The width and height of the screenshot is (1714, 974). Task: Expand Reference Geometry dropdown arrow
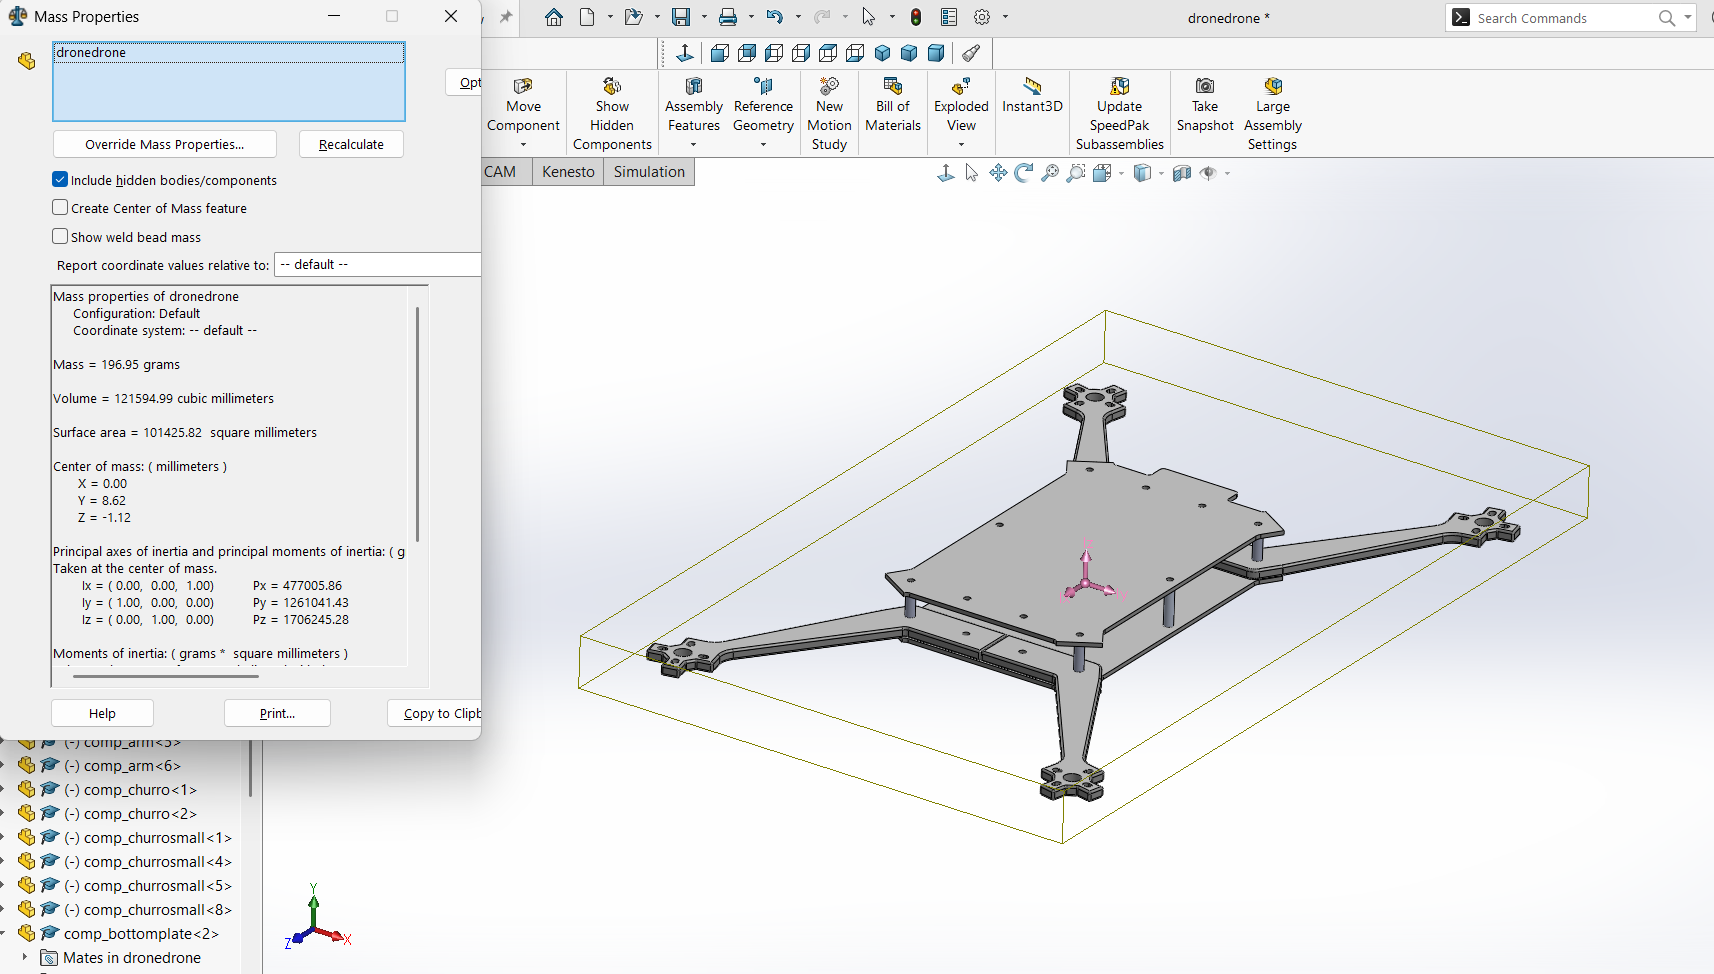point(763,145)
